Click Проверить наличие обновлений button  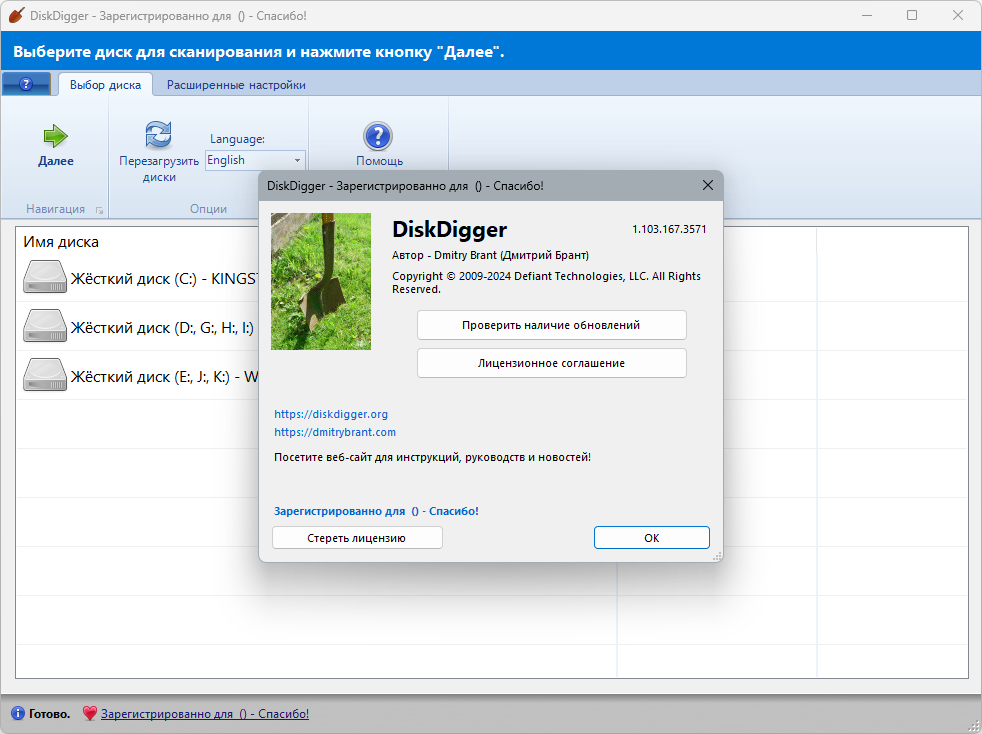pos(552,325)
